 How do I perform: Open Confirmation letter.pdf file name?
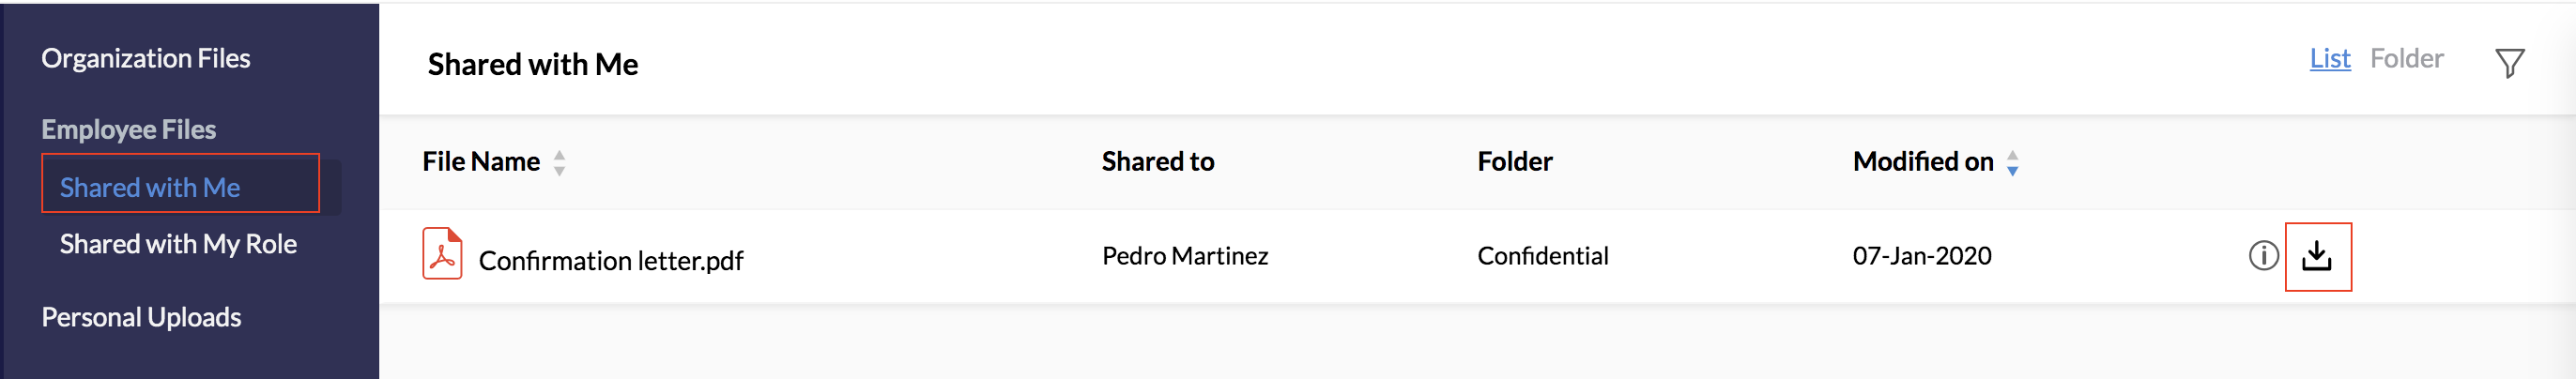pyautogui.click(x=610, y=261)
